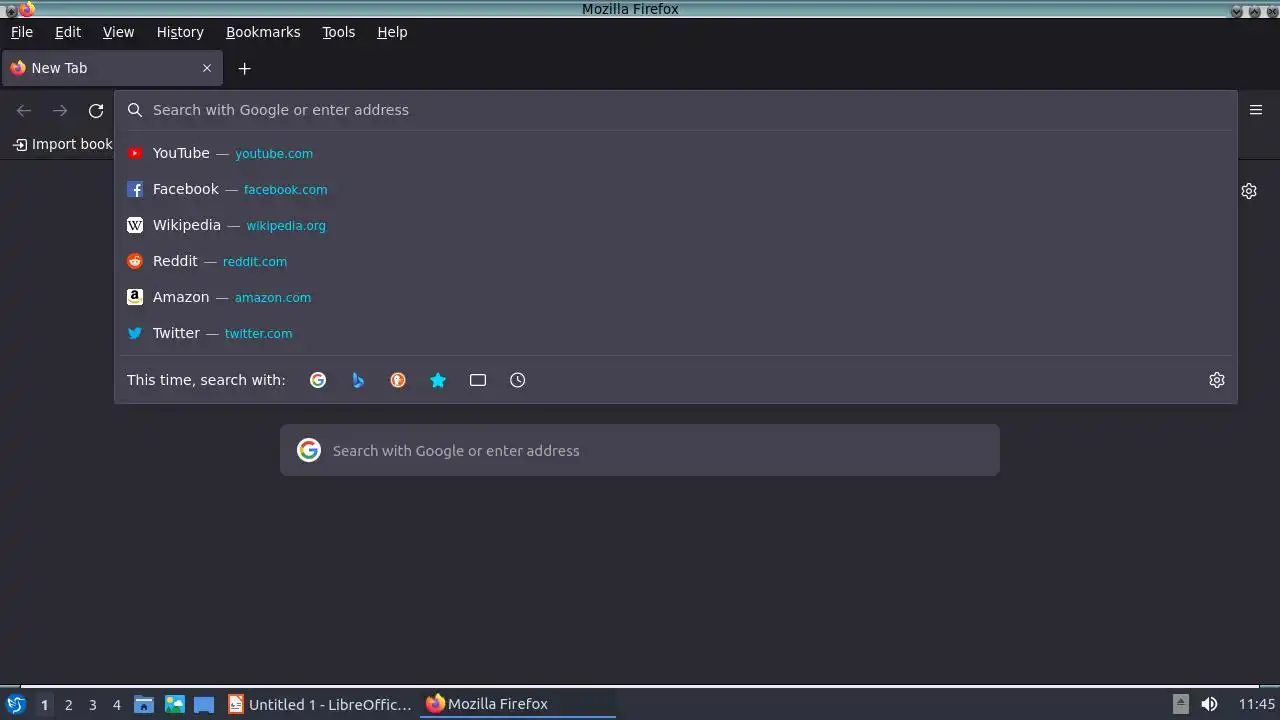This screenshot has width=1280, height=720.
Task: Open the new tab page personalize gear
Action: click(1249, 191)
